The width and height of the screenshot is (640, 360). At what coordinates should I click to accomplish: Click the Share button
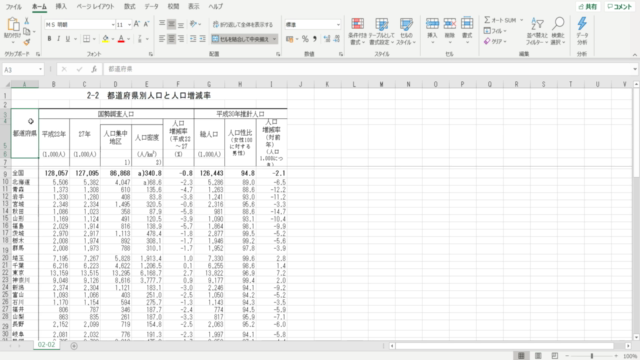588,7
